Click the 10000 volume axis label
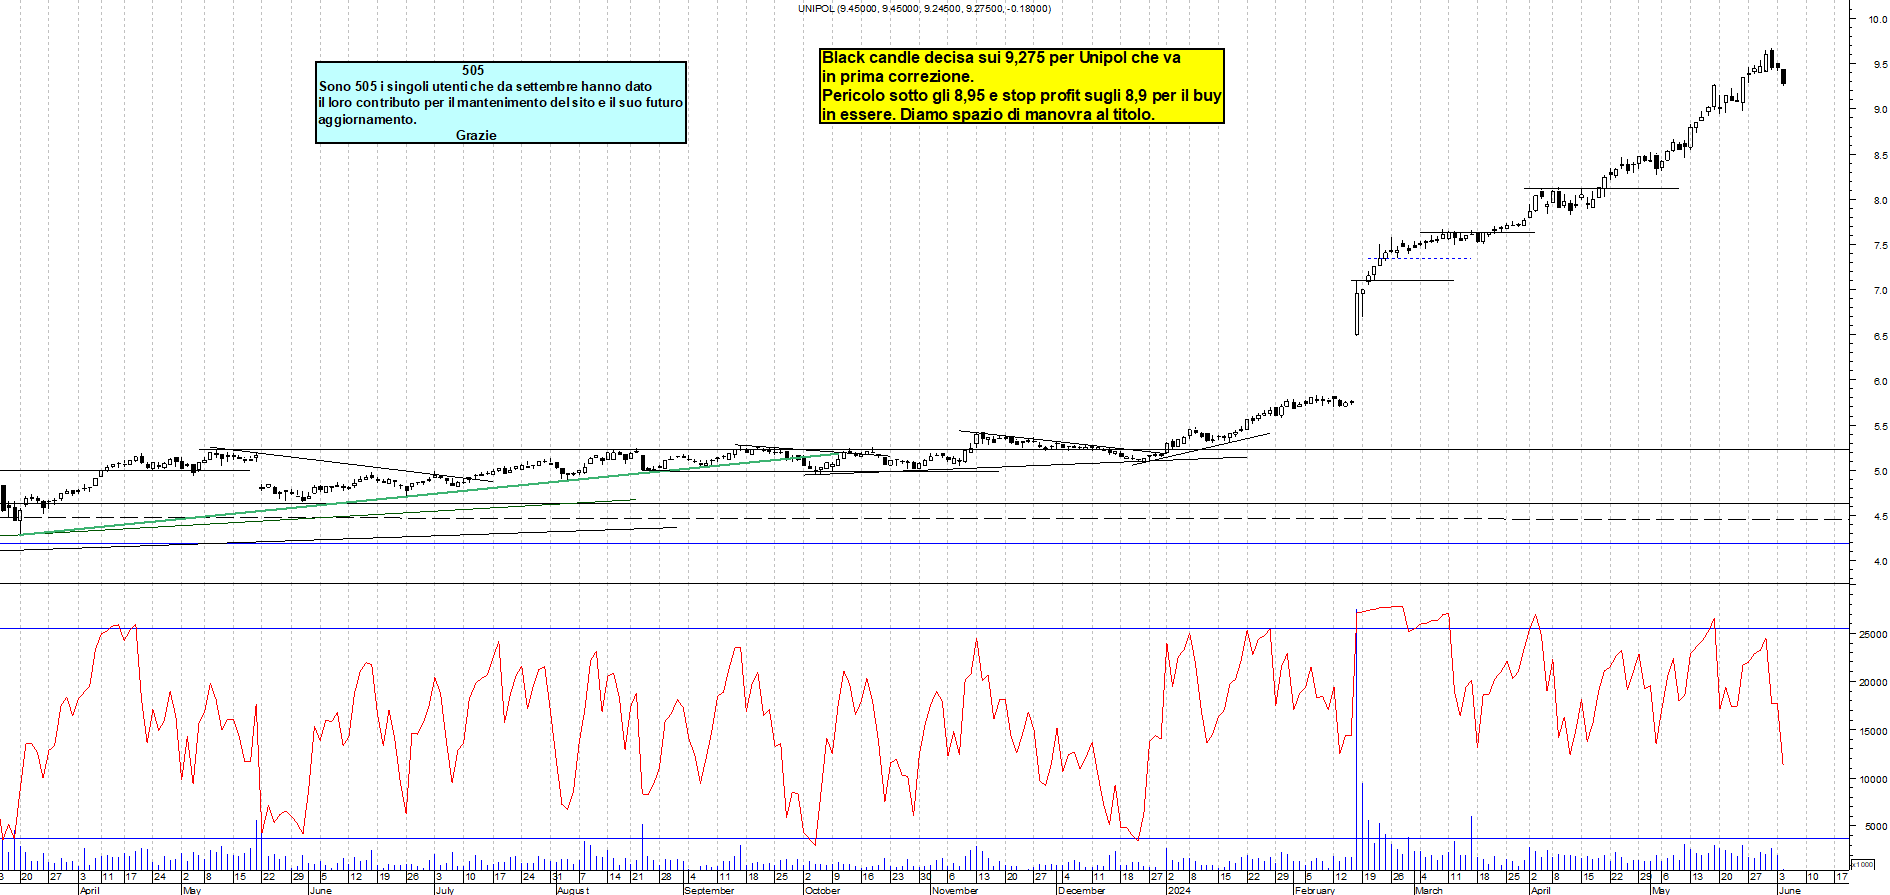The height and width of the screenshot is (895, 1890). pyautogui.click(x=1872, y=779)
